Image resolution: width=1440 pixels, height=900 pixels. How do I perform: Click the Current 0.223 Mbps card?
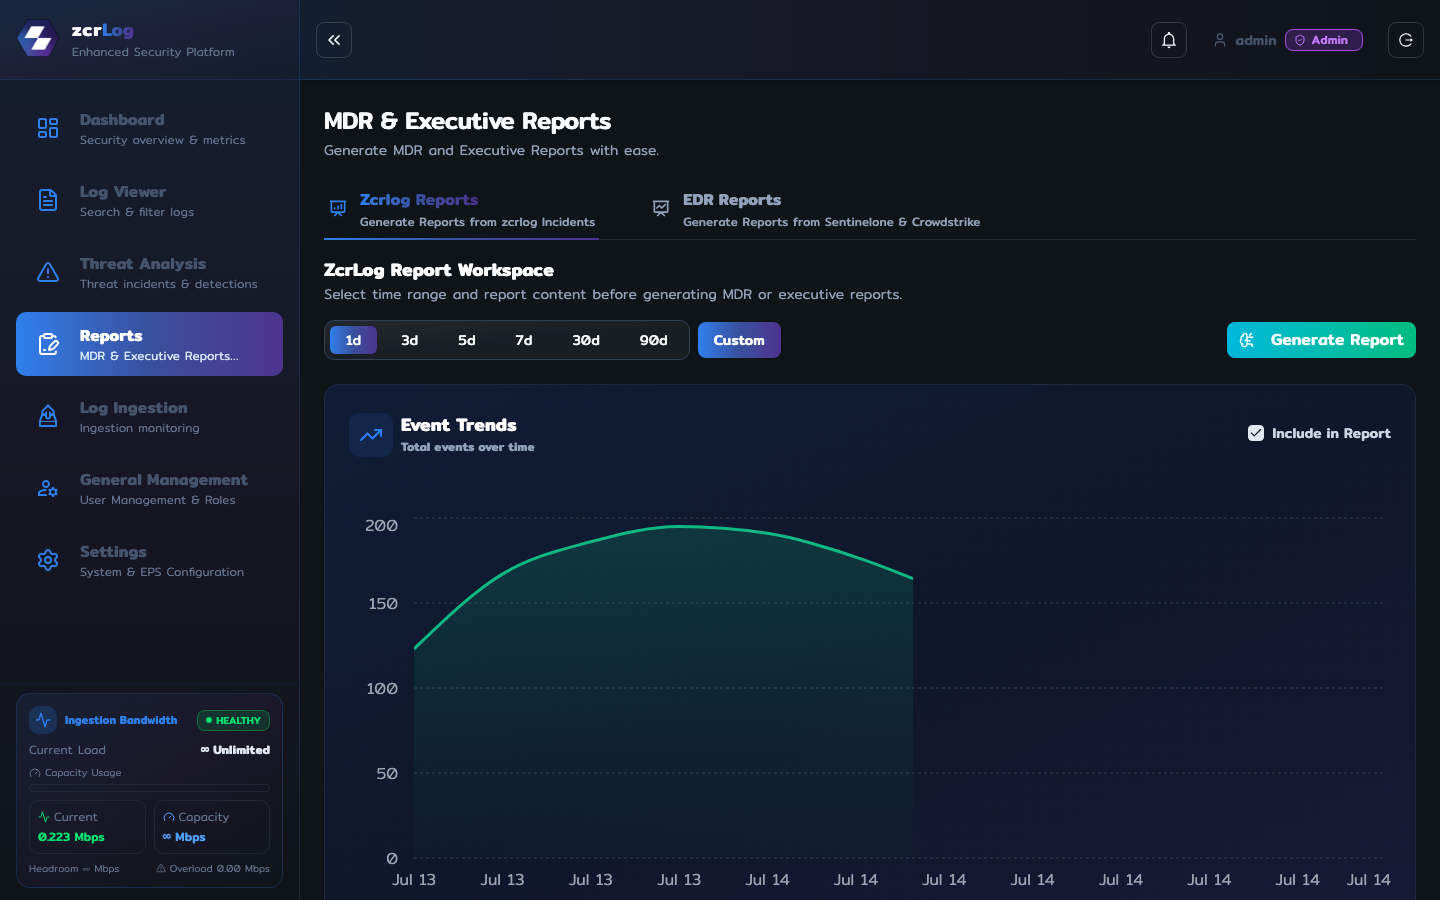tap(87, 827)
